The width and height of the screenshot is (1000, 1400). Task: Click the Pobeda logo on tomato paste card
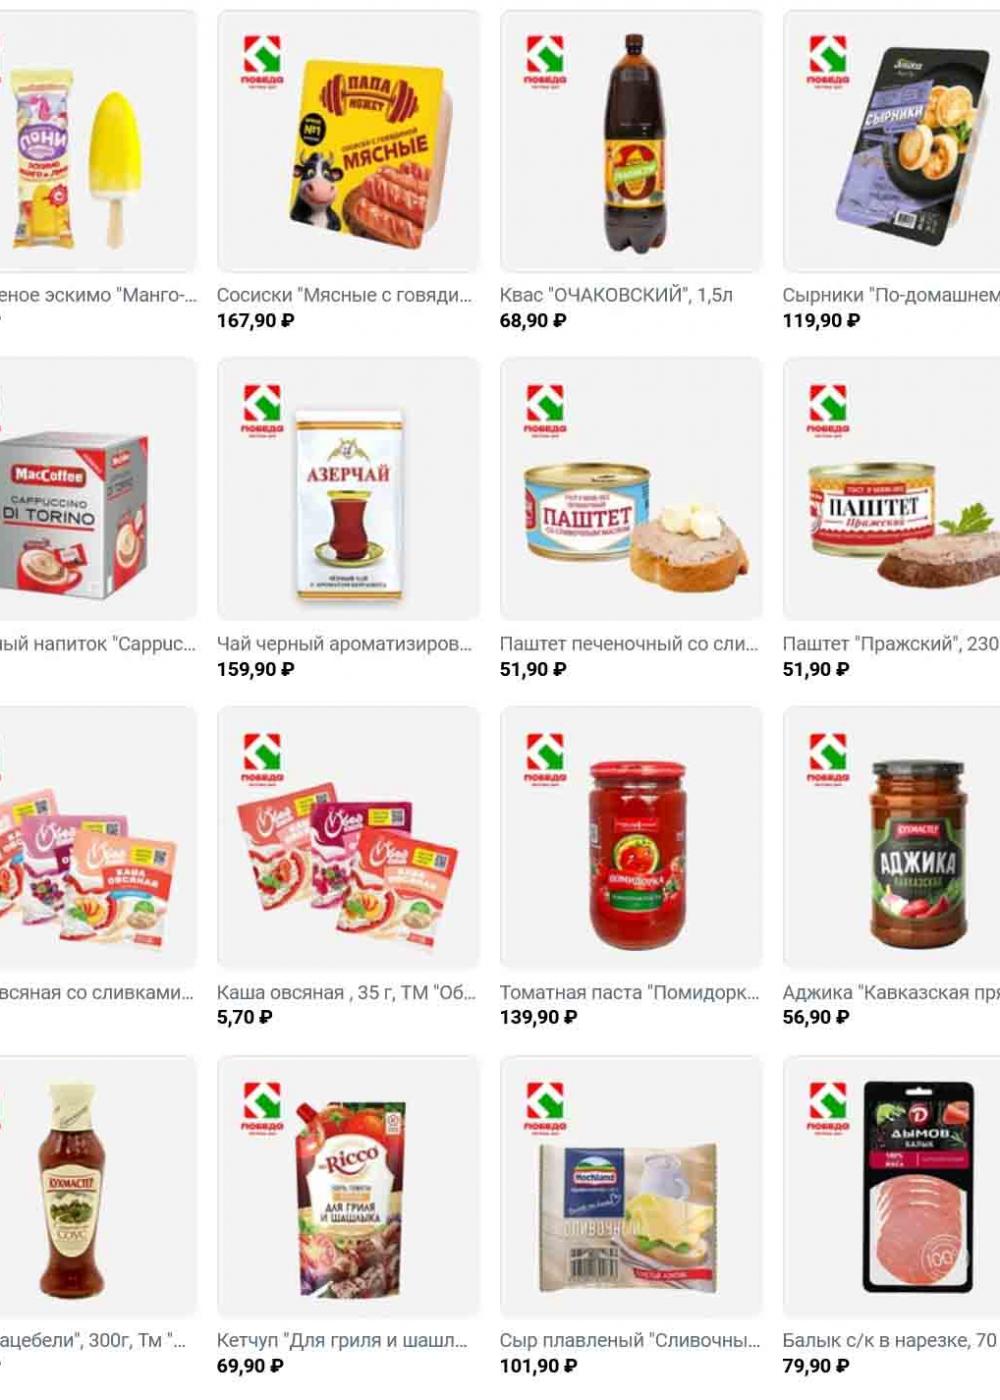[x=545, y=758]
